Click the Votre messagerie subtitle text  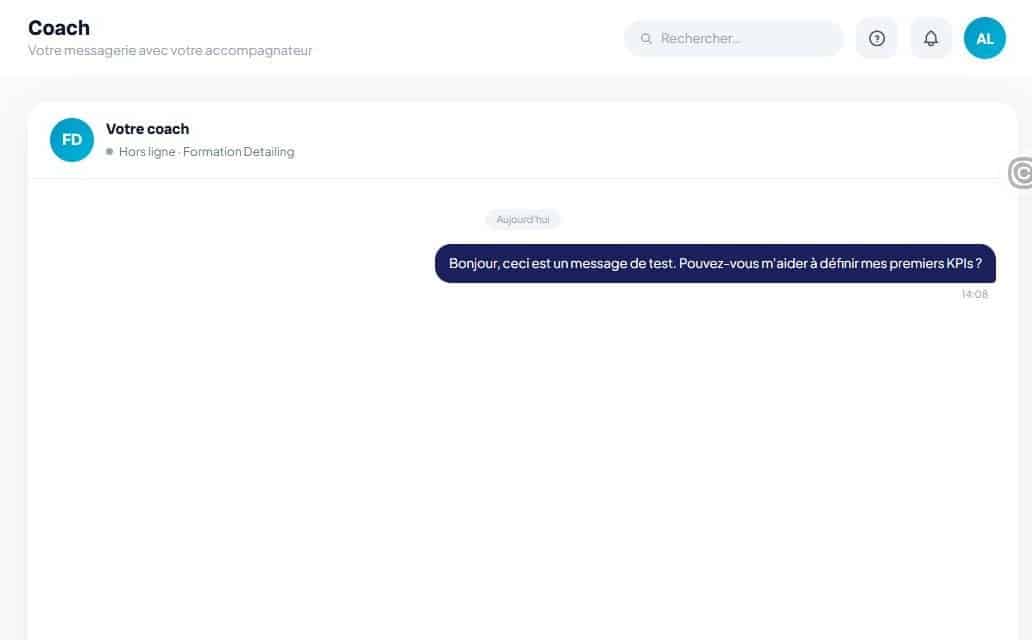coord(170,51)
